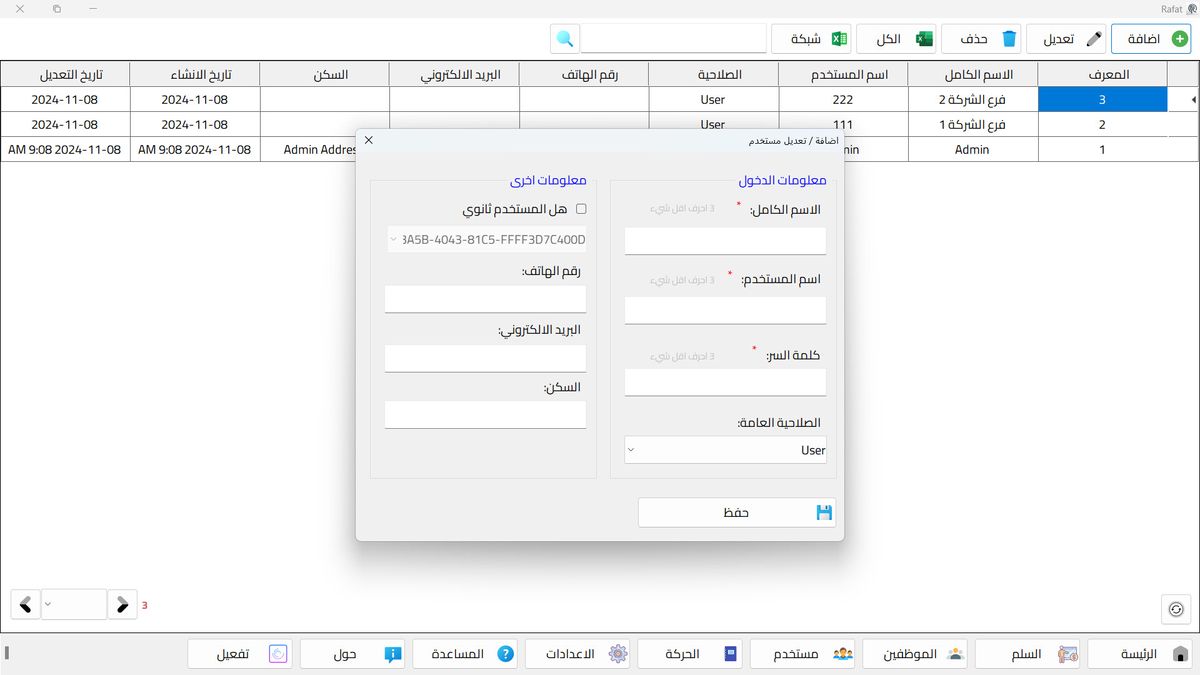This screenshot has width=1200, height=675.
Task: Click the شبكة grid Excel icon
Action: [840, 39]
